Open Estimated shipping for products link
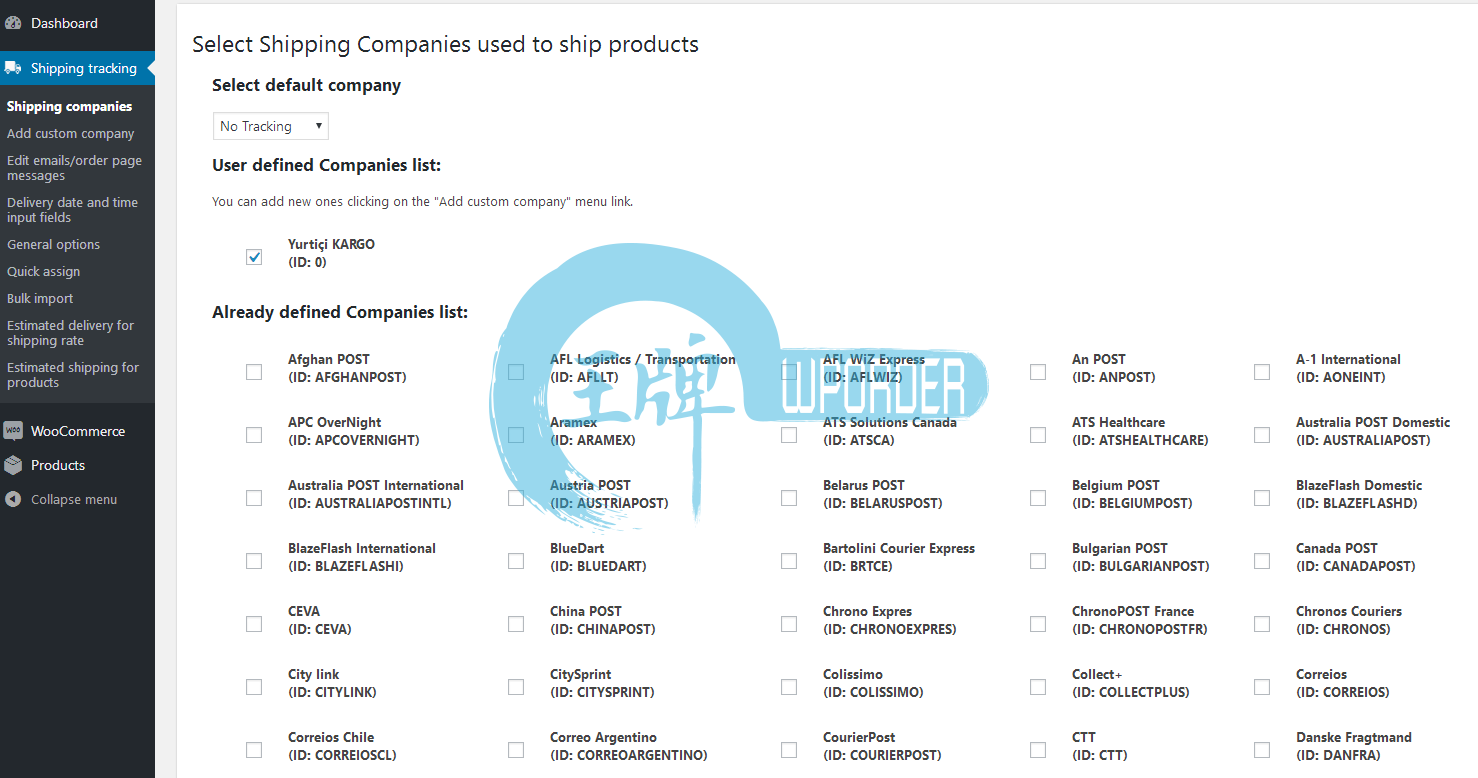The width and height of the screenshot is (1478, 778). coord(73,375)
